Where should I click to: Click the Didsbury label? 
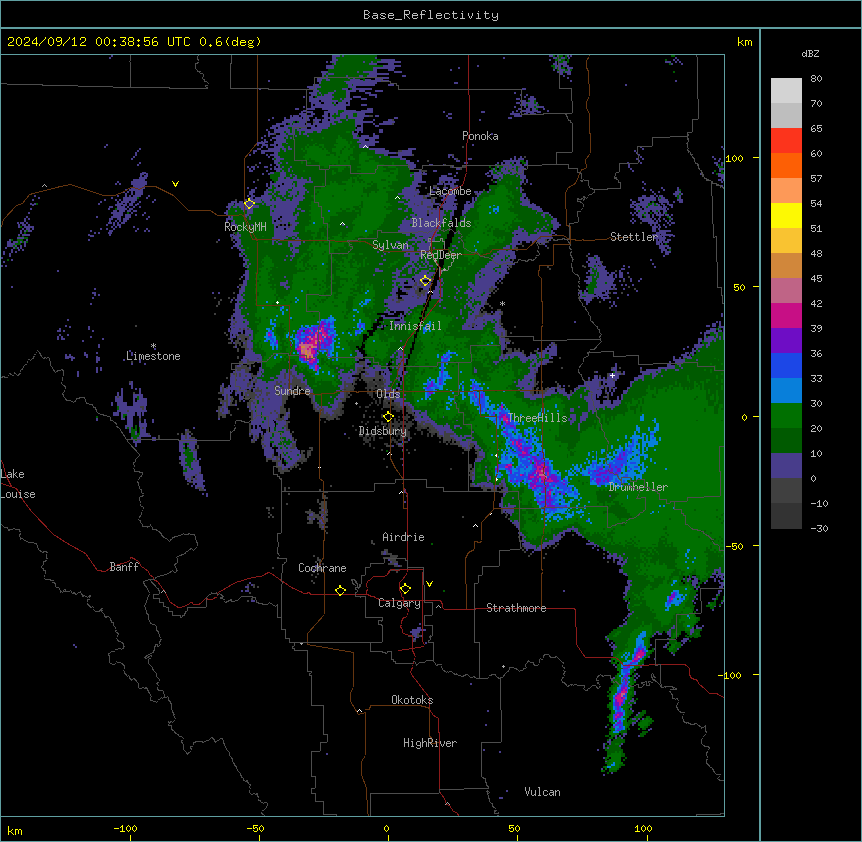click(x=383, y=431)
